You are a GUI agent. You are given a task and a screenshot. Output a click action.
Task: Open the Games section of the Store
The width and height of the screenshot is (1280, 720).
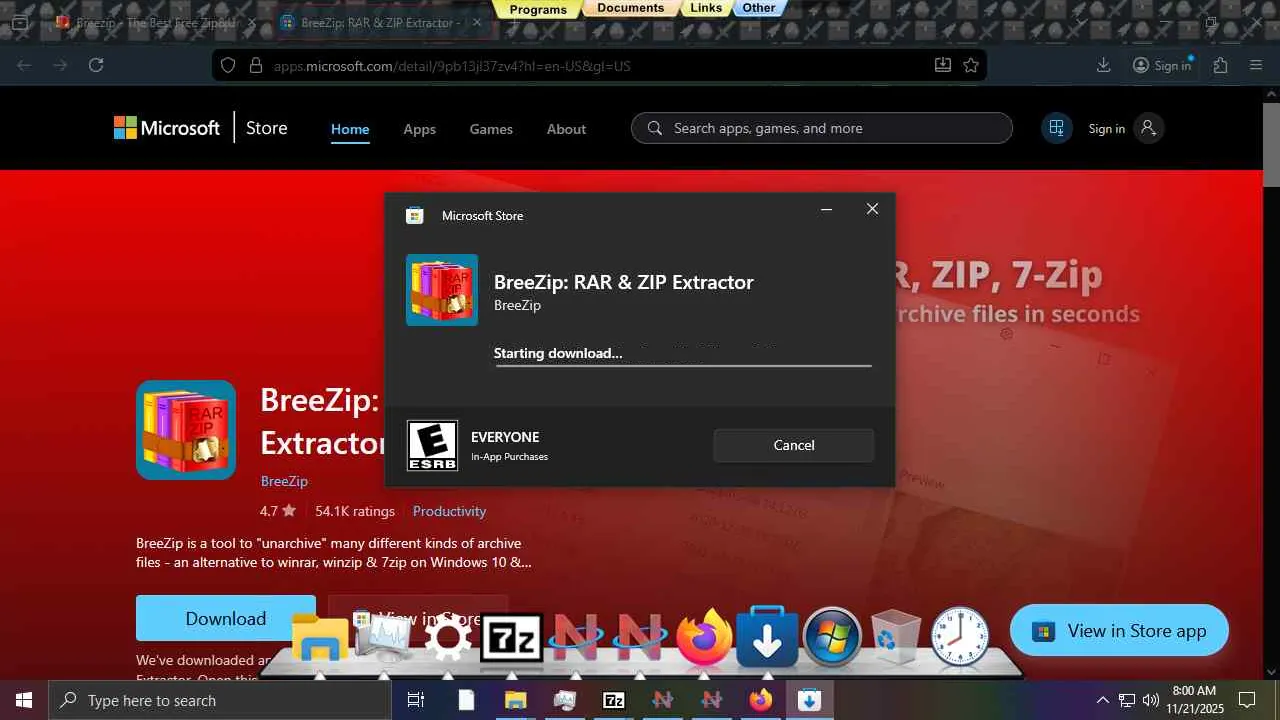pos(491,129)
